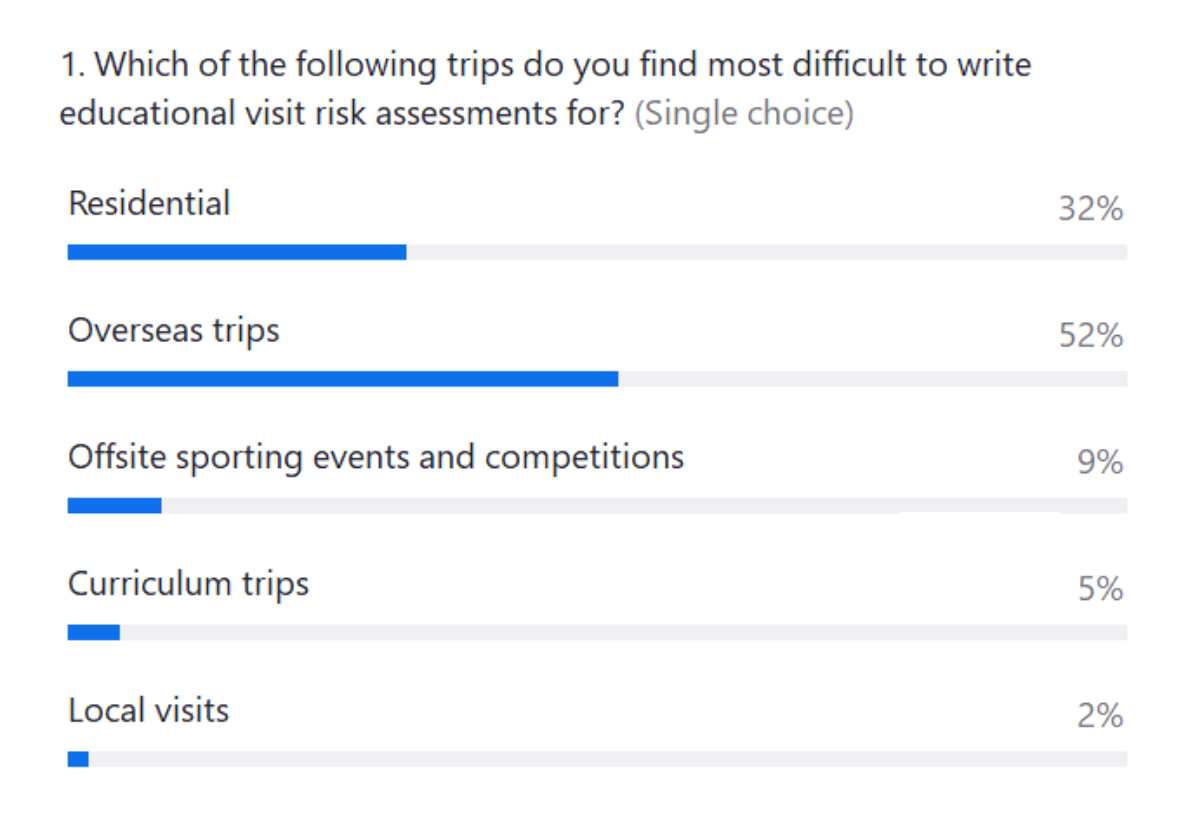
Task: Click the blue Local visits bar fill
Action: pos(78,759)
